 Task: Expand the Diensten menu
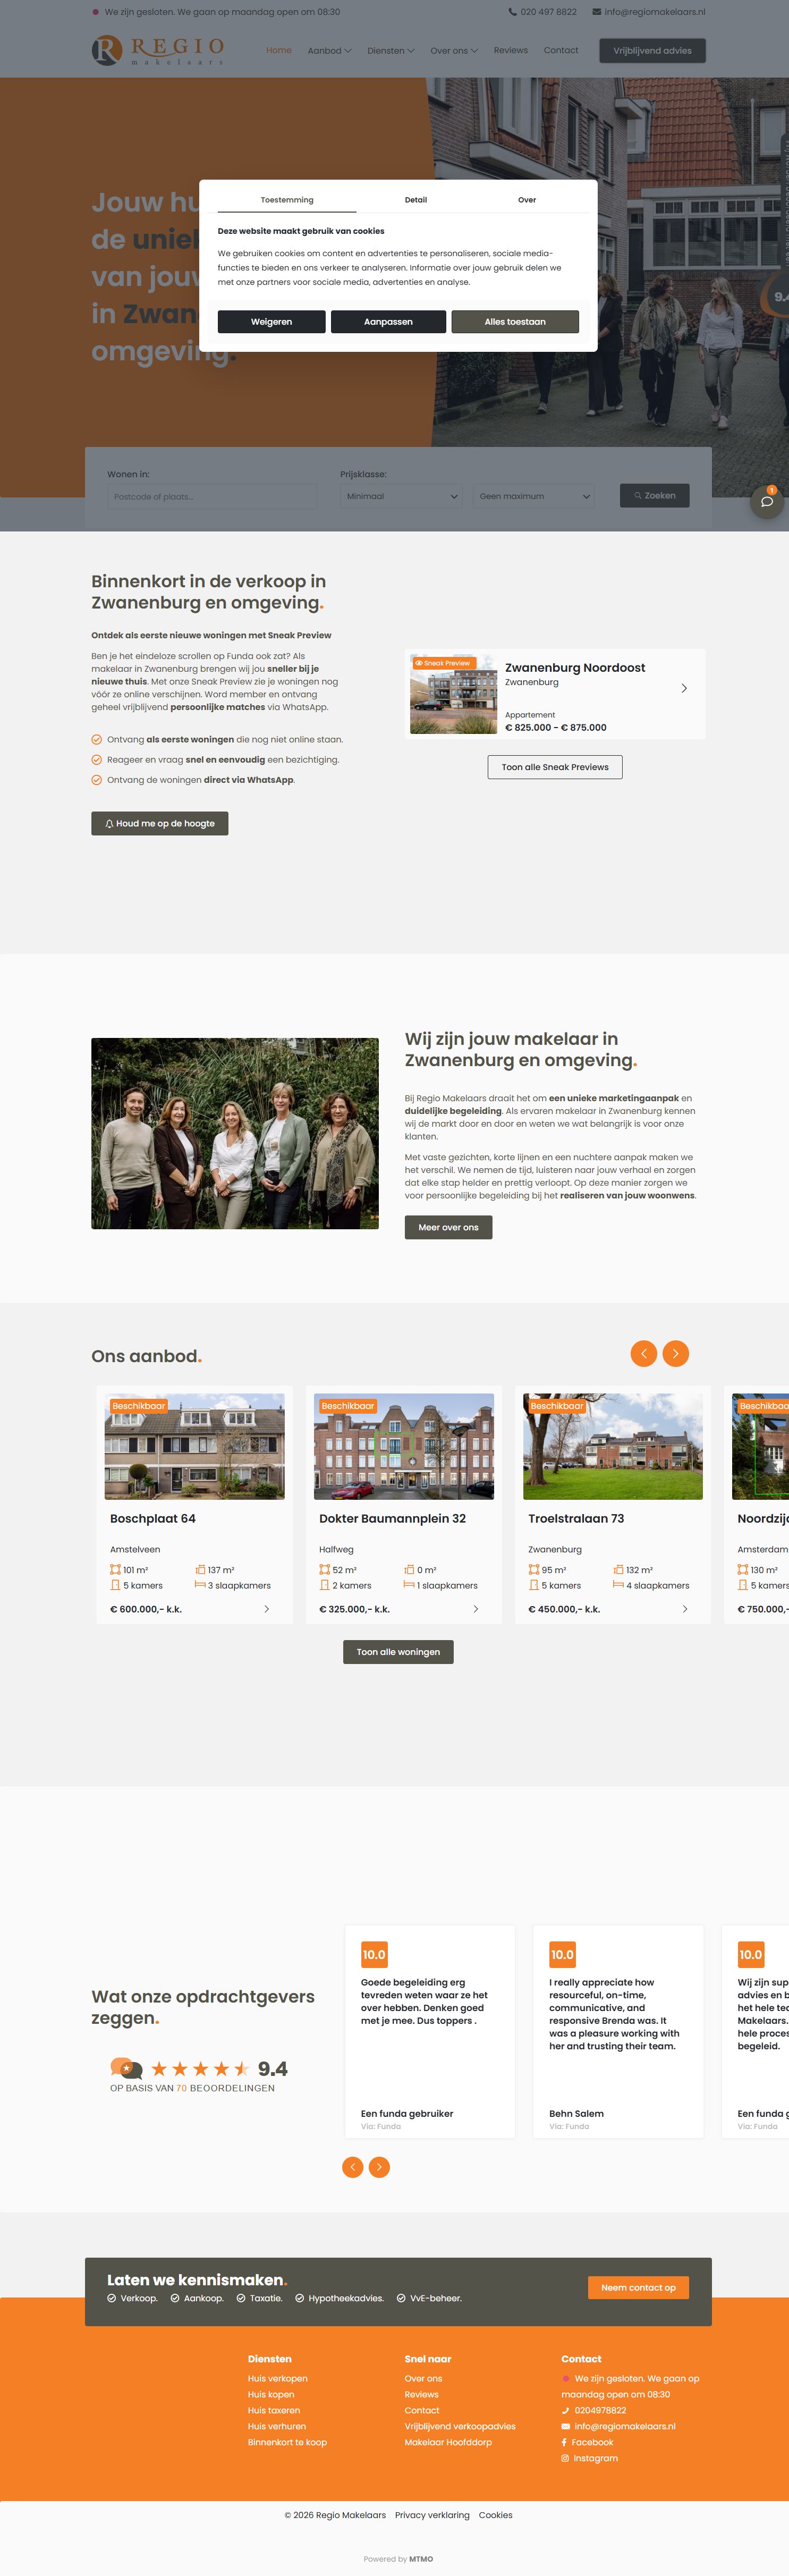click(390, 50)
